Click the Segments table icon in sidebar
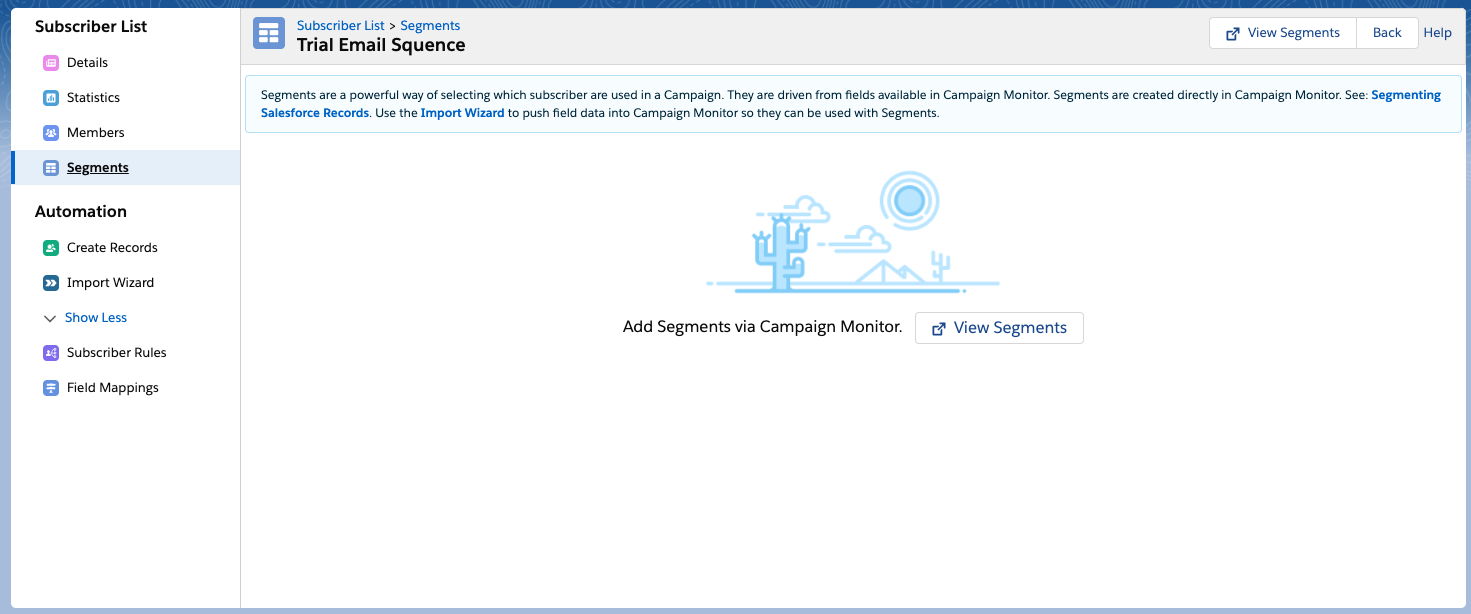1471x614 pixels. point(51,168)
